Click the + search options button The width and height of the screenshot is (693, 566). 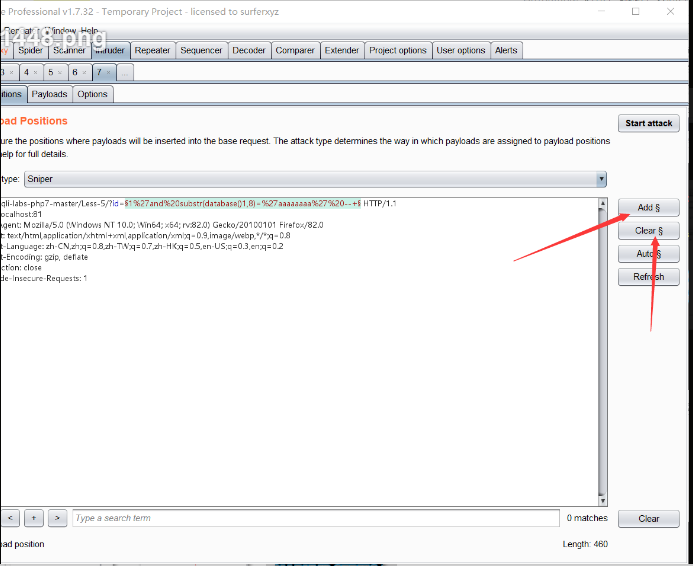pyautogui.click(x=34, y=518)
